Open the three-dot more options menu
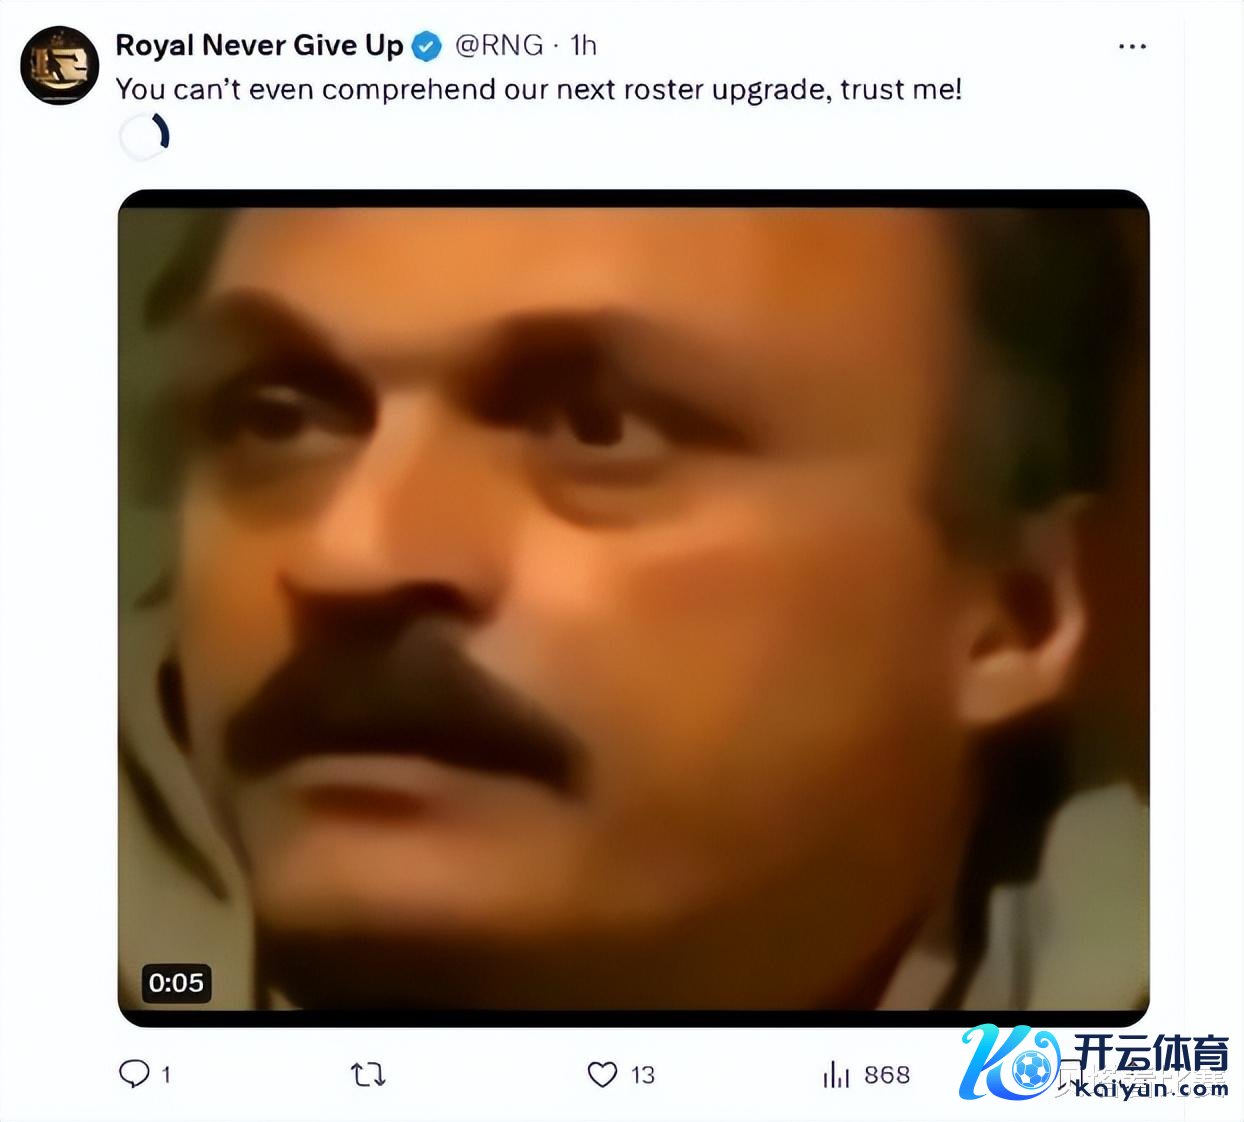1244x1122 pixels. 1132,47
